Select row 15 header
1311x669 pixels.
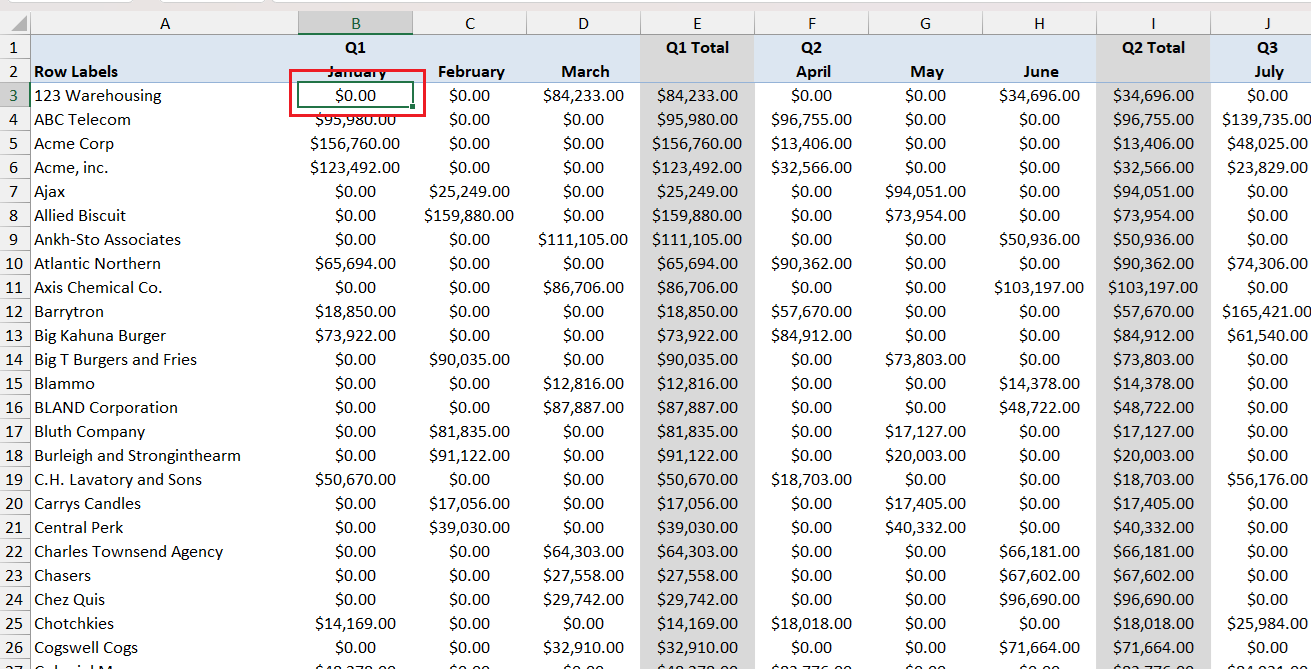pyautogui.click(x=15, y=383)
